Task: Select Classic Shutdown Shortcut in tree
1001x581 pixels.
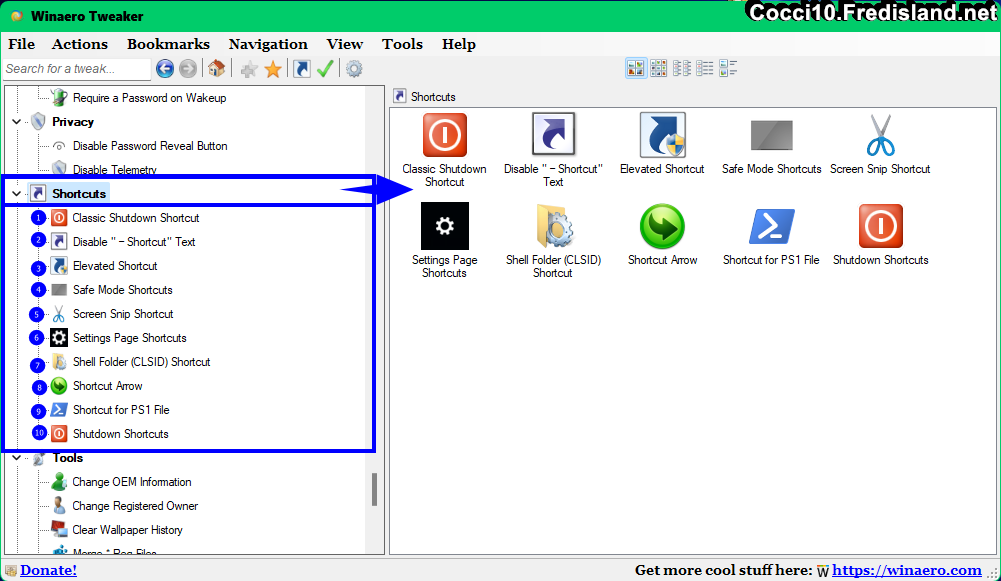Action: tap(135, 218)
